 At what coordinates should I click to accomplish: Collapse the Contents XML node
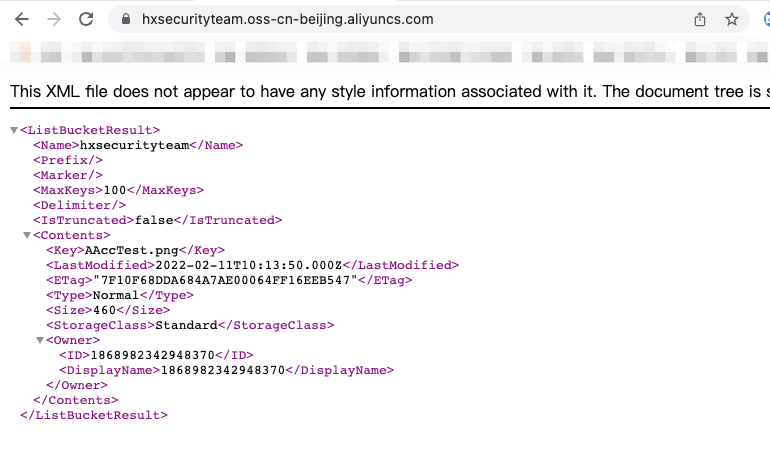(27, 235)
